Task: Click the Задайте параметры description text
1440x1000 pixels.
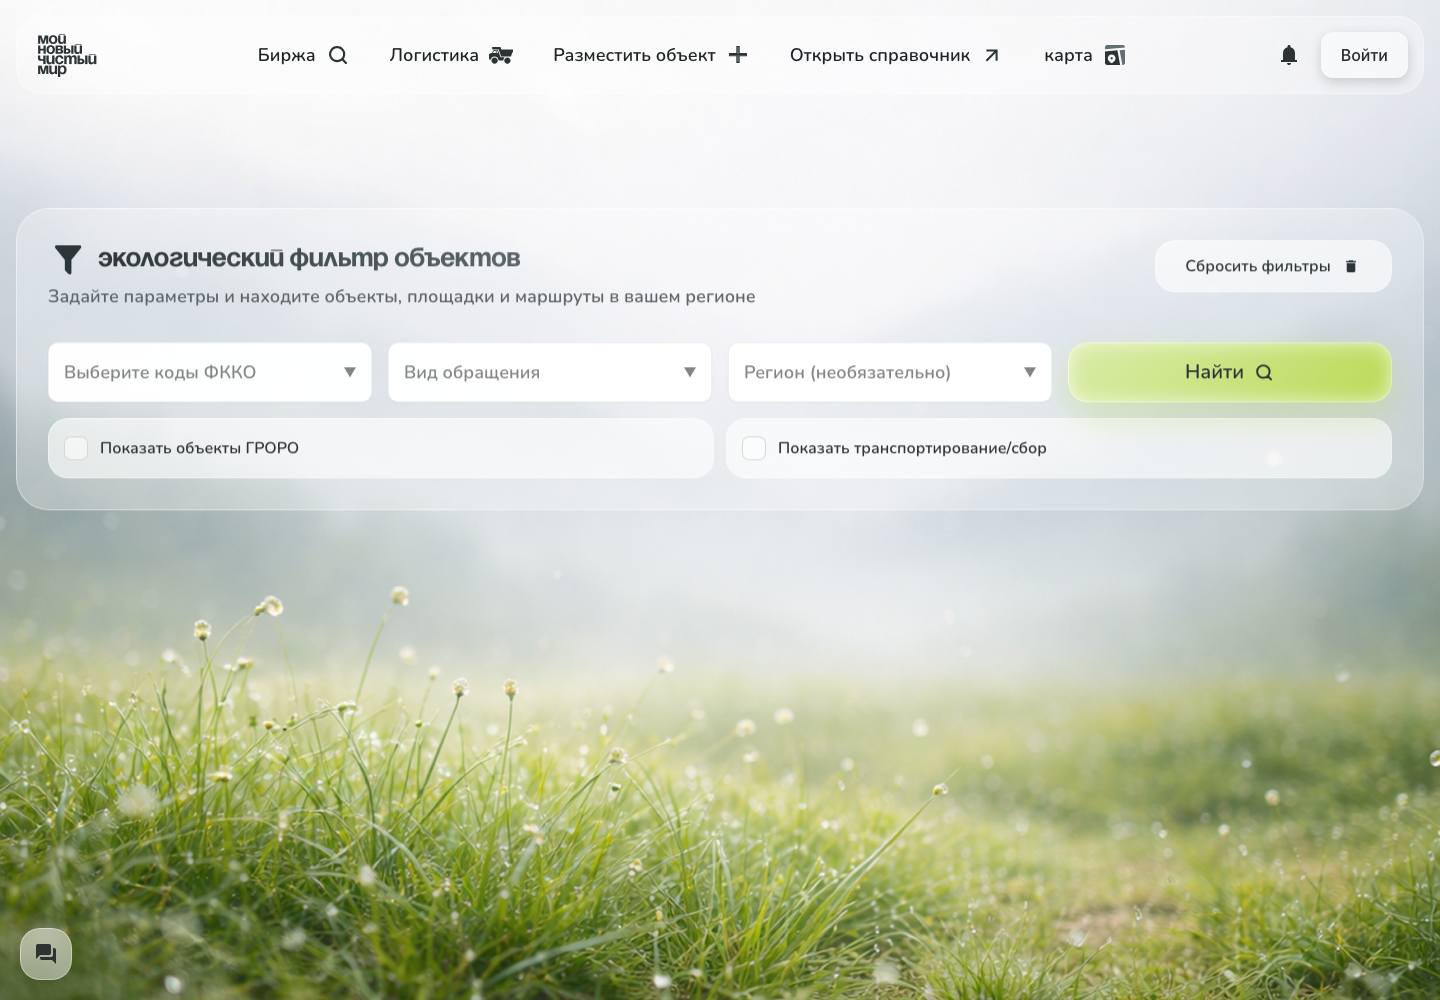Action: [x=402, y=296]
